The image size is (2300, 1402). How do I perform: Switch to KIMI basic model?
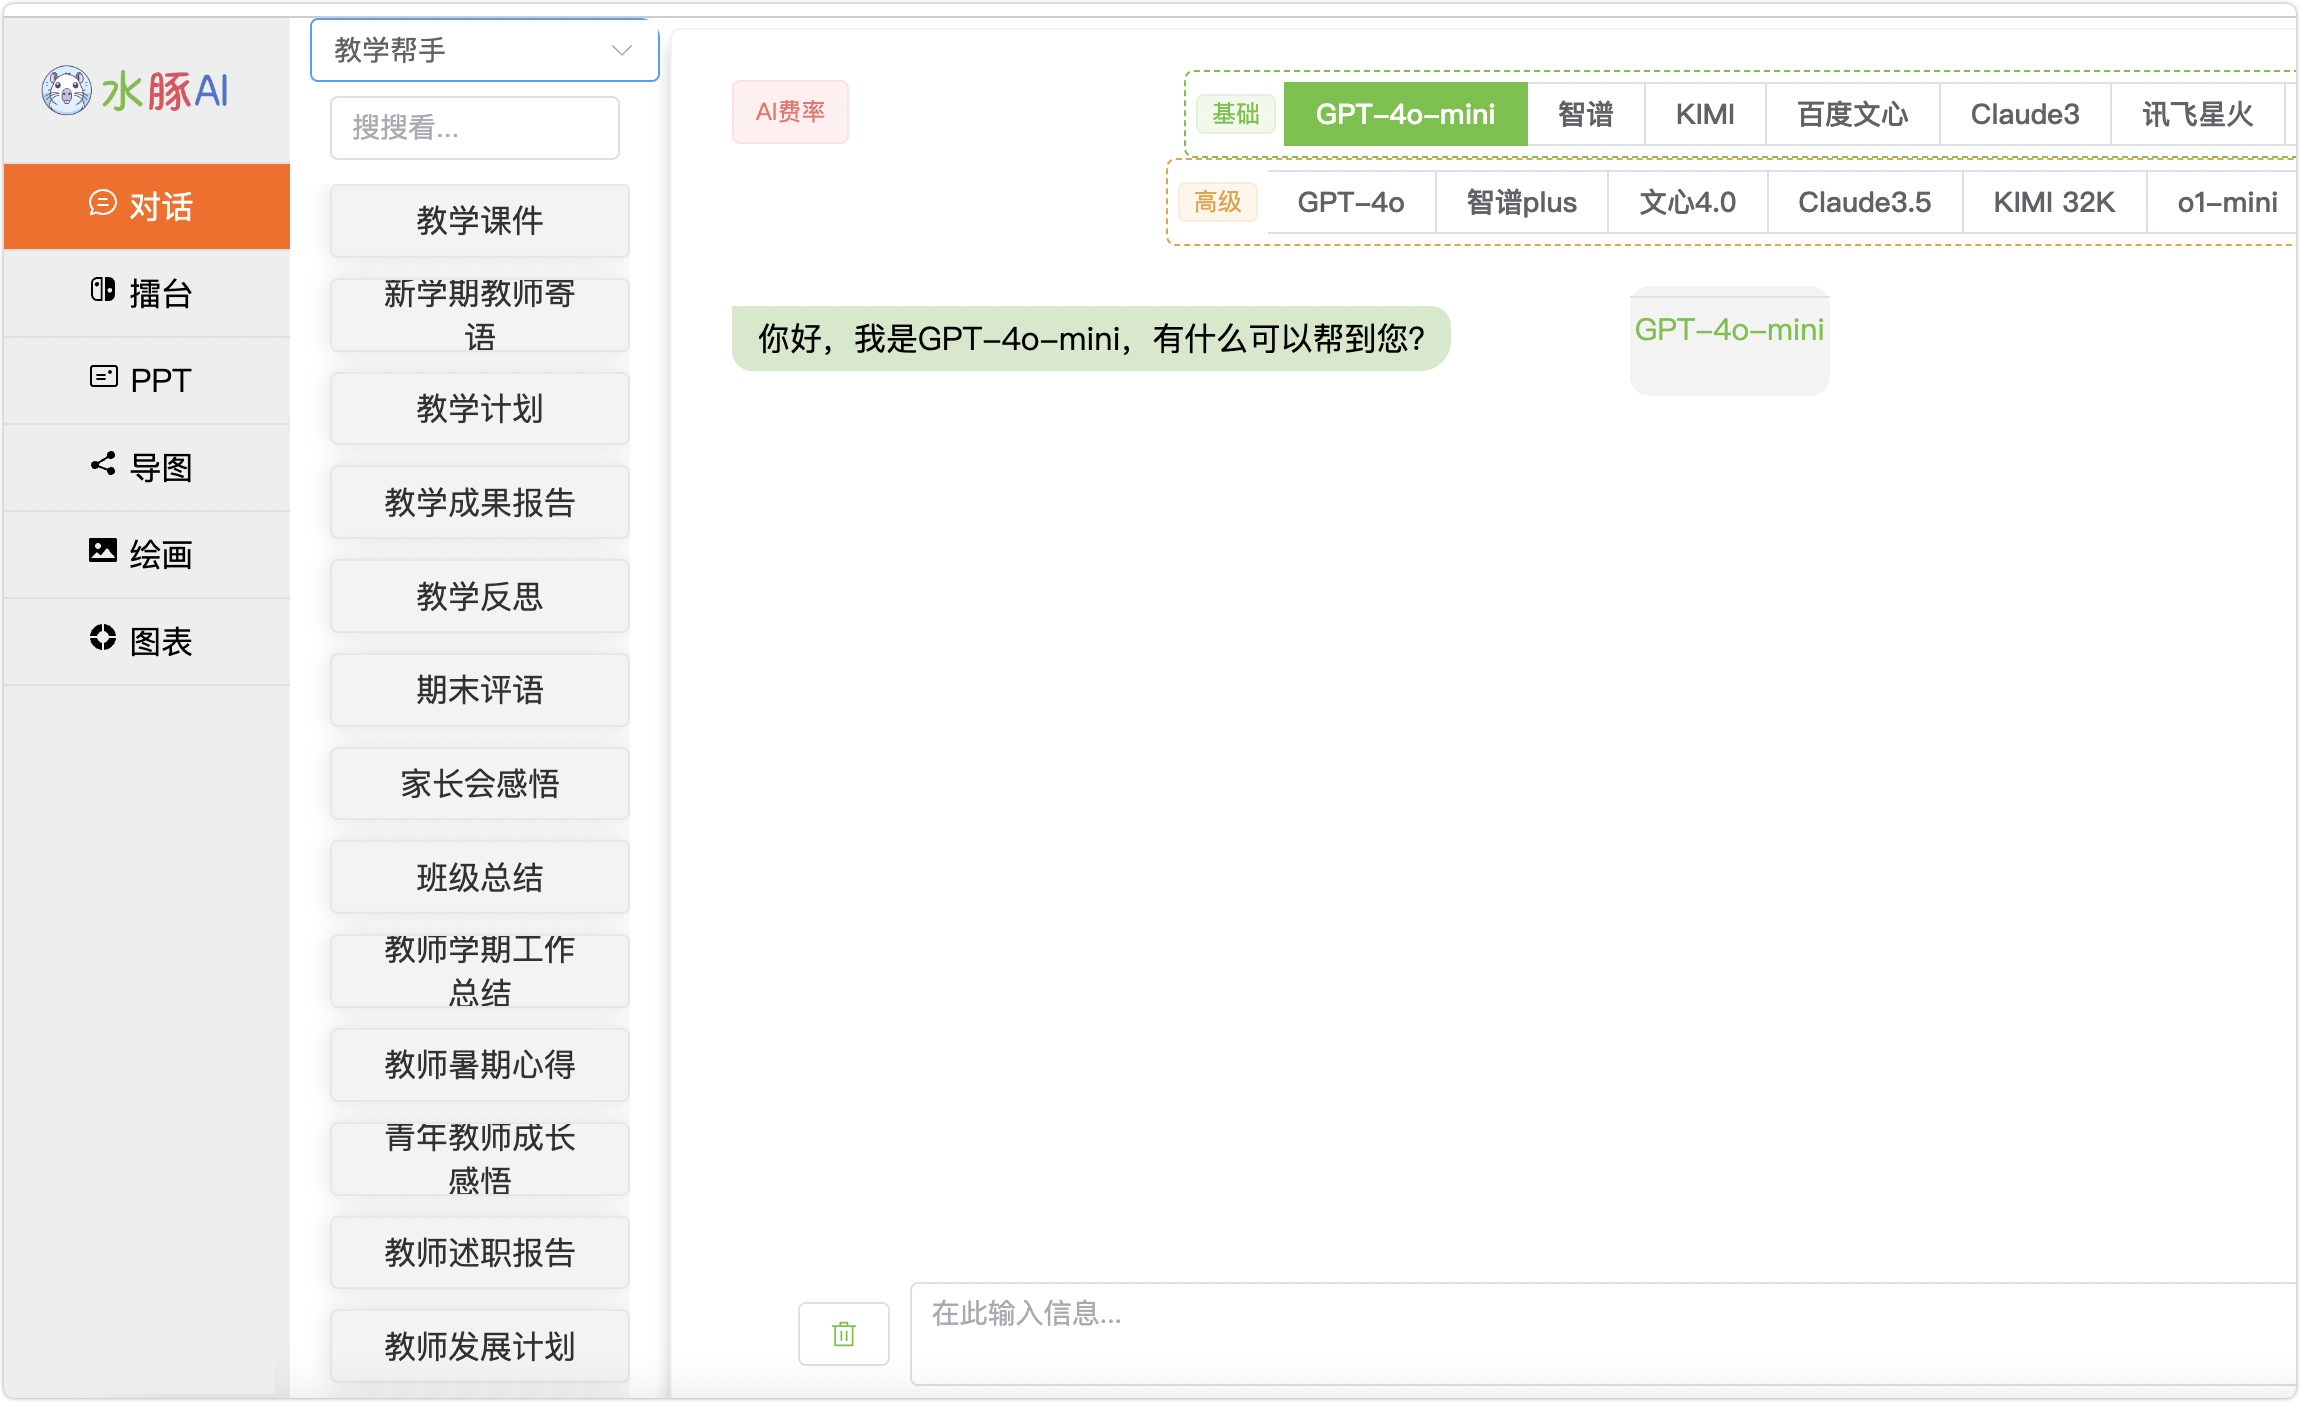(x=1704, y=114)
